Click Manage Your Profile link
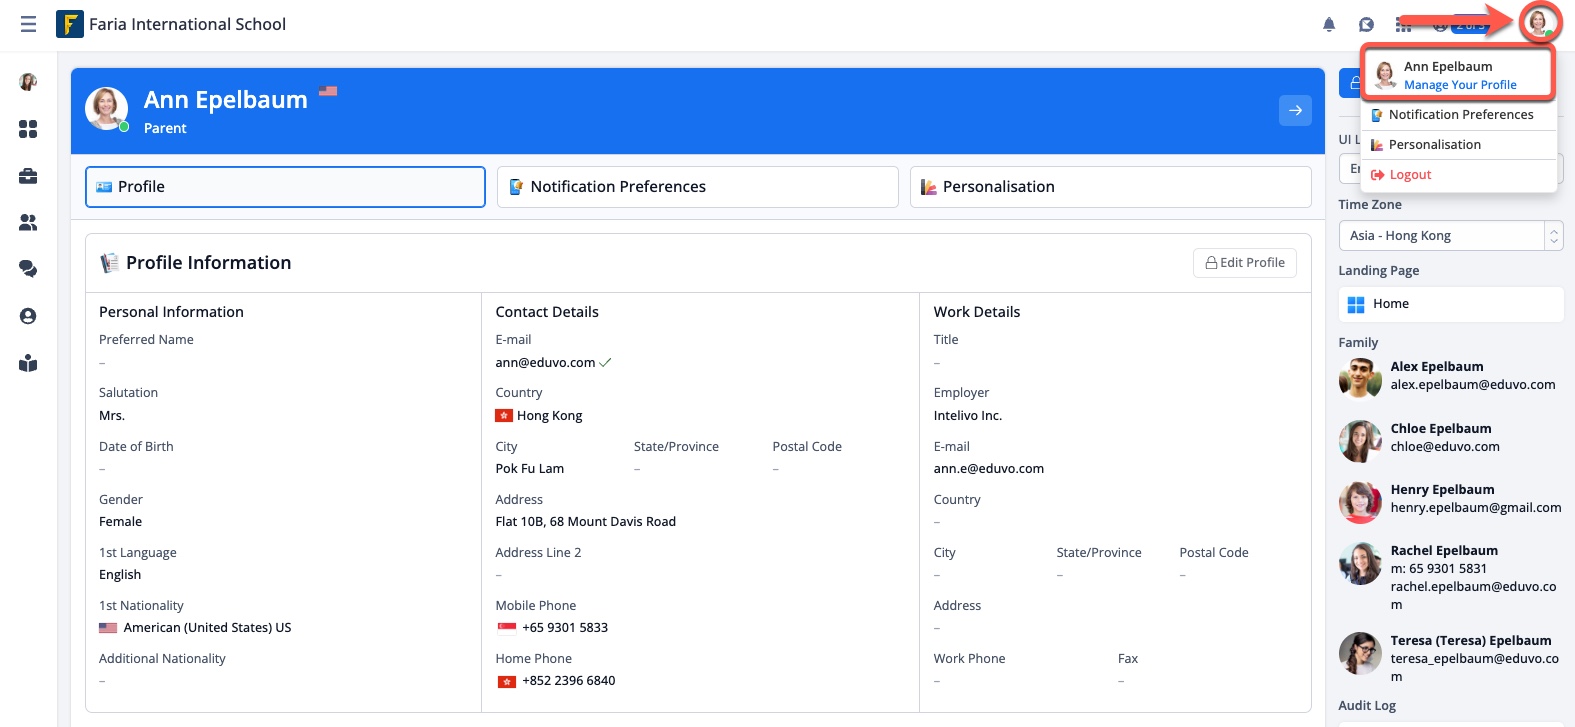The height and width of the screenshot is (727, 1575). coord(1459,85)
